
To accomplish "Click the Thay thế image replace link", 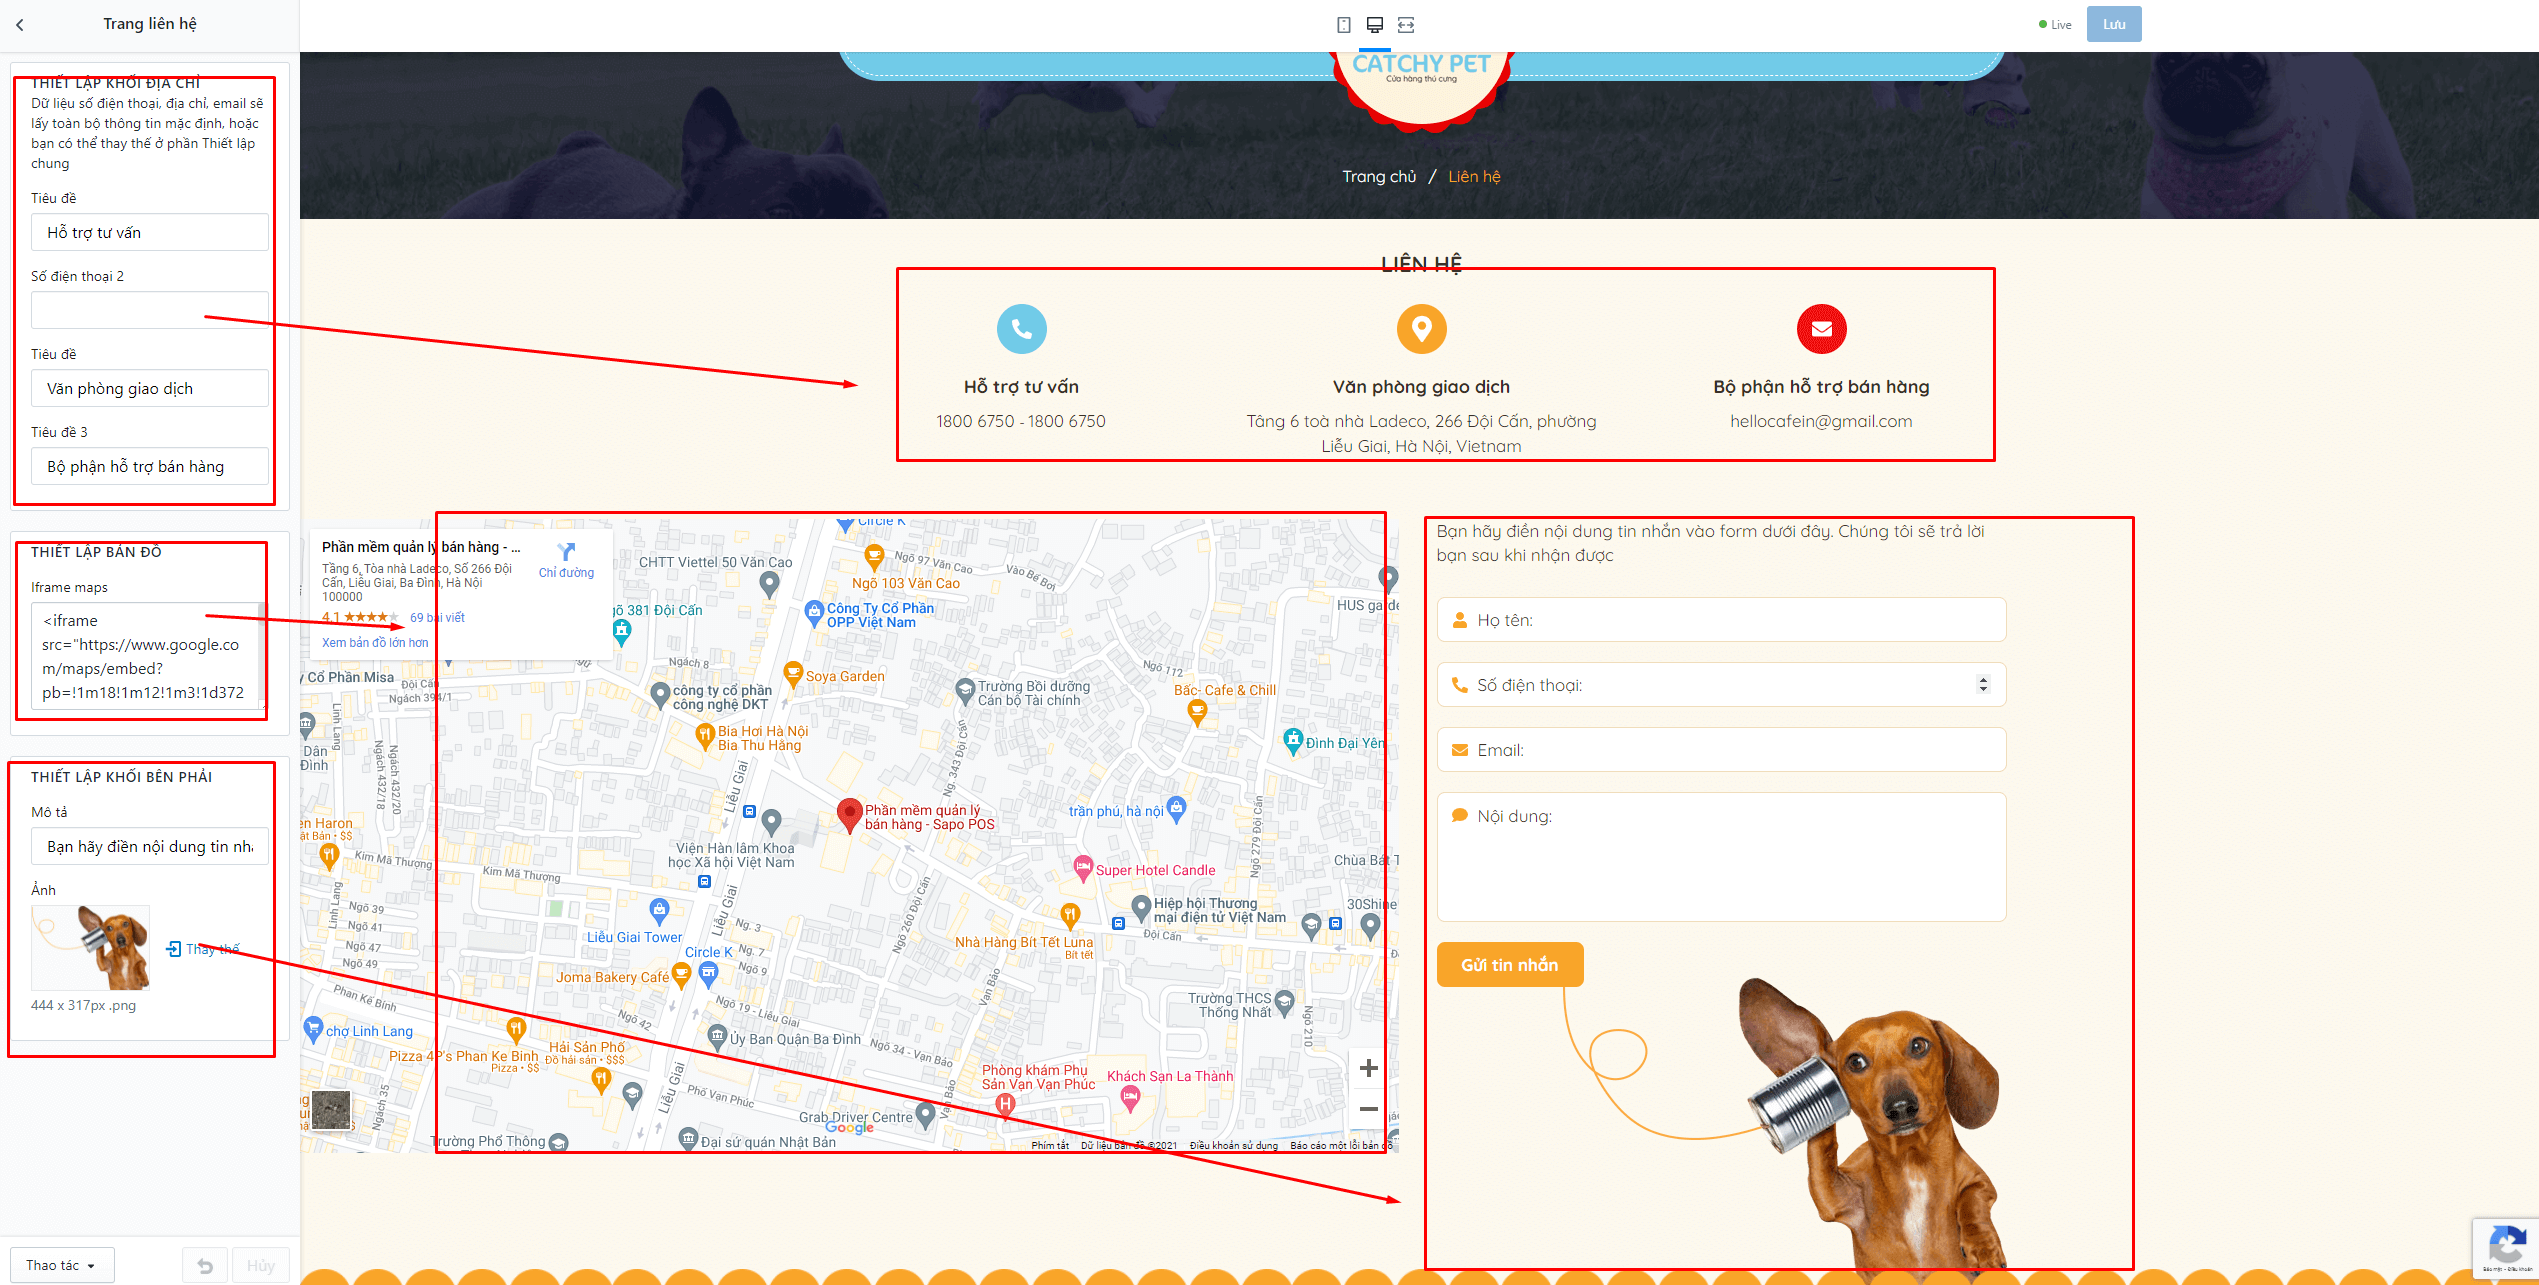I will [x=203, y=949].
